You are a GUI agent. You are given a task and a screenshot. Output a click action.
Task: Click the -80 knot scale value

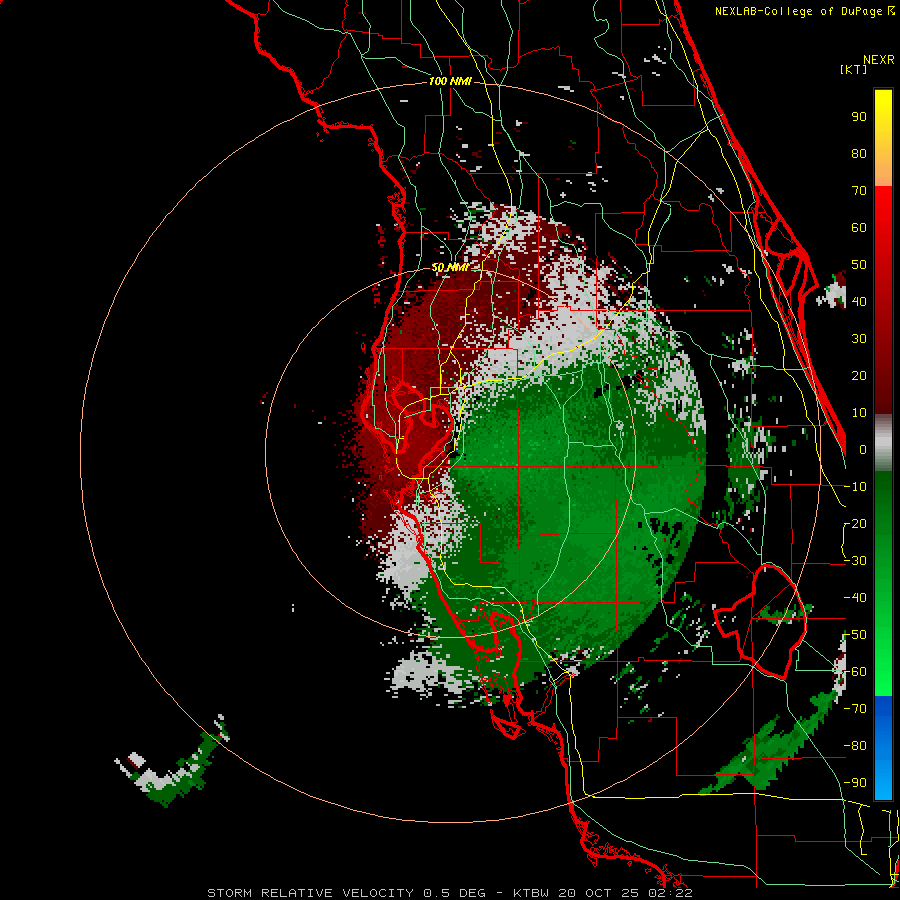pos(855,746)
